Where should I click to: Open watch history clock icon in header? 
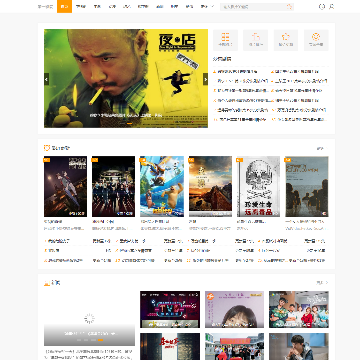tap(322, 6)
